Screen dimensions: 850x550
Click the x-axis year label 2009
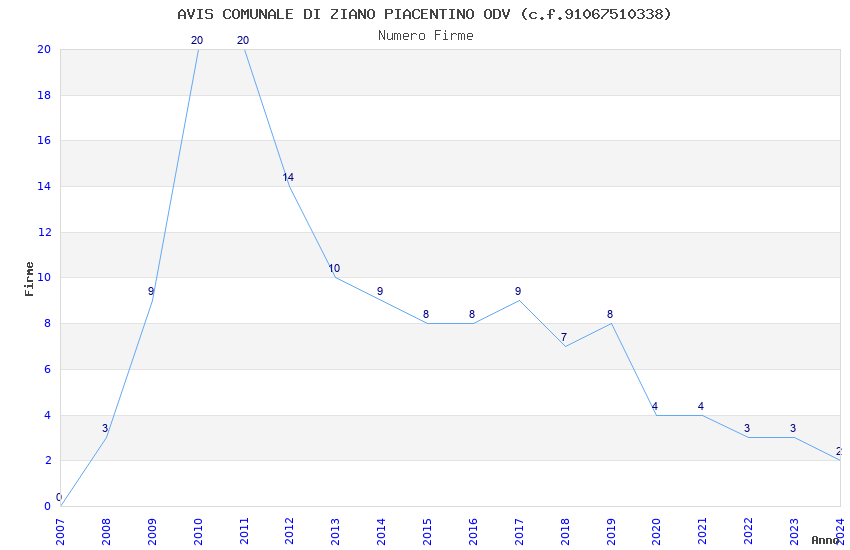152,532
